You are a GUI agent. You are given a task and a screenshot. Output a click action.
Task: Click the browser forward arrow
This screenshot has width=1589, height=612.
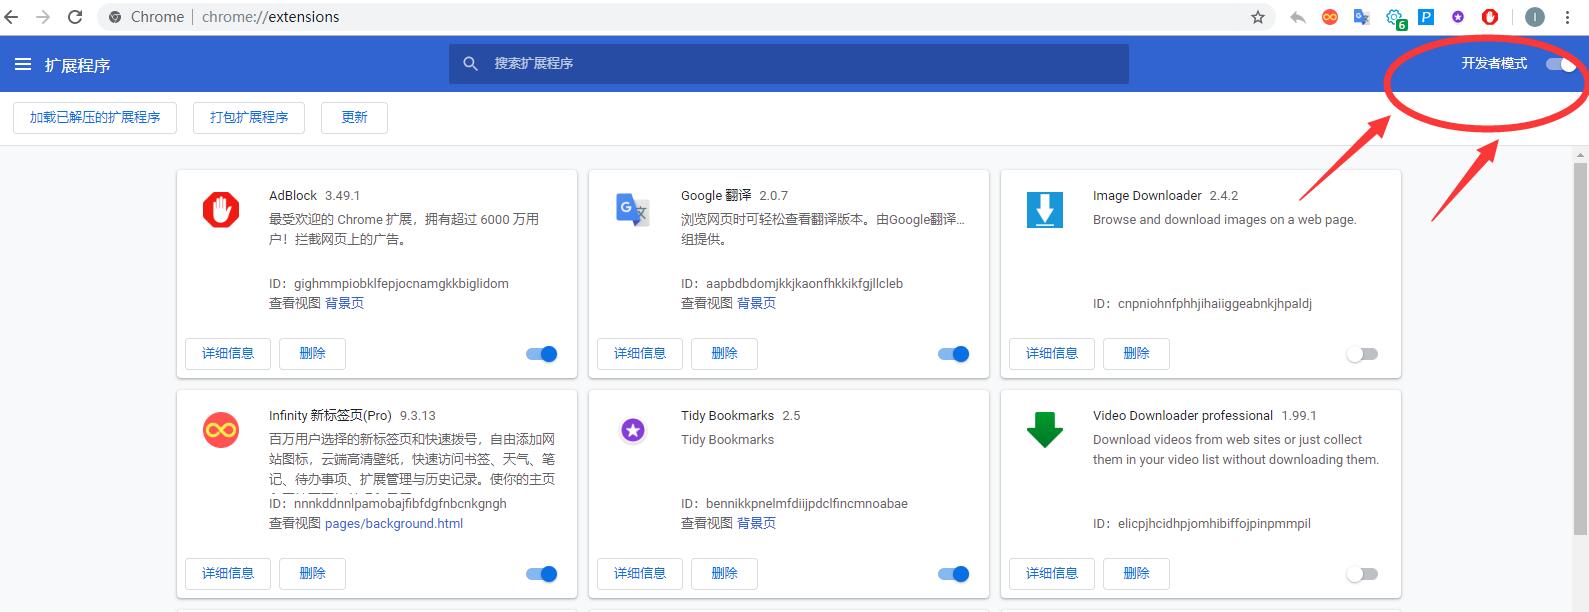(43, 17)
